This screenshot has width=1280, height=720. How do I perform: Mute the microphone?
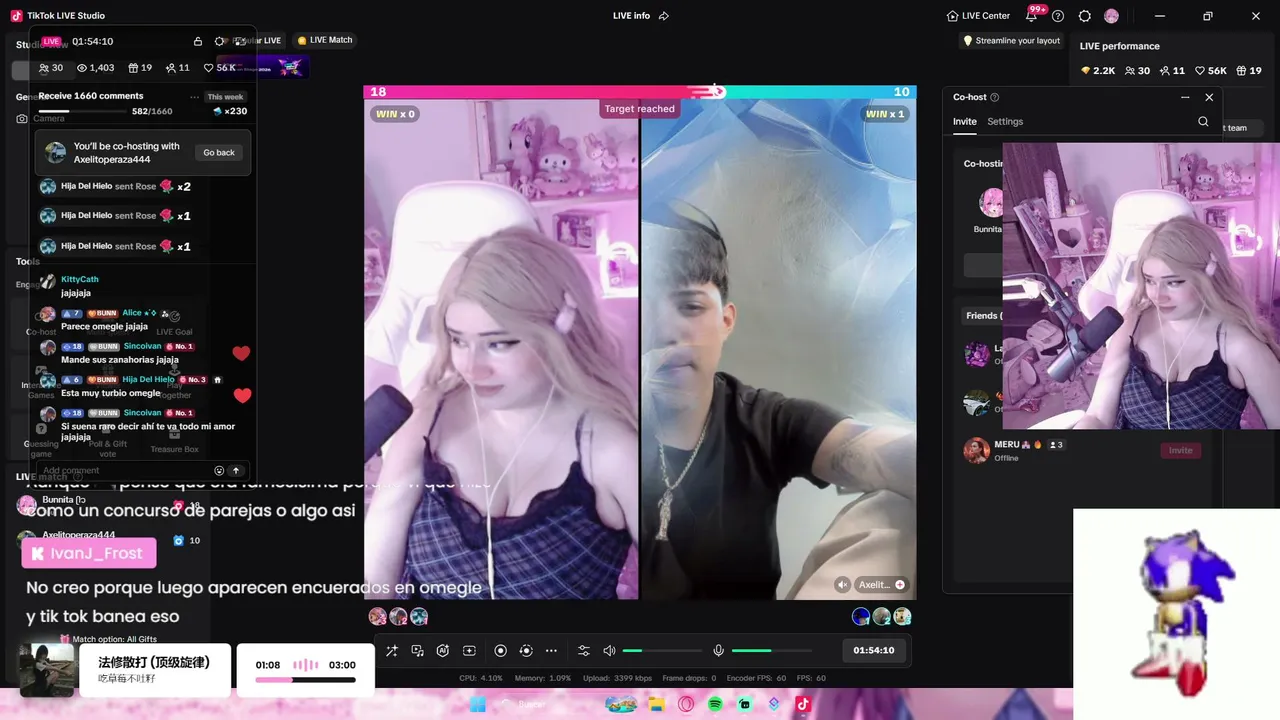[x=718, y=651]
